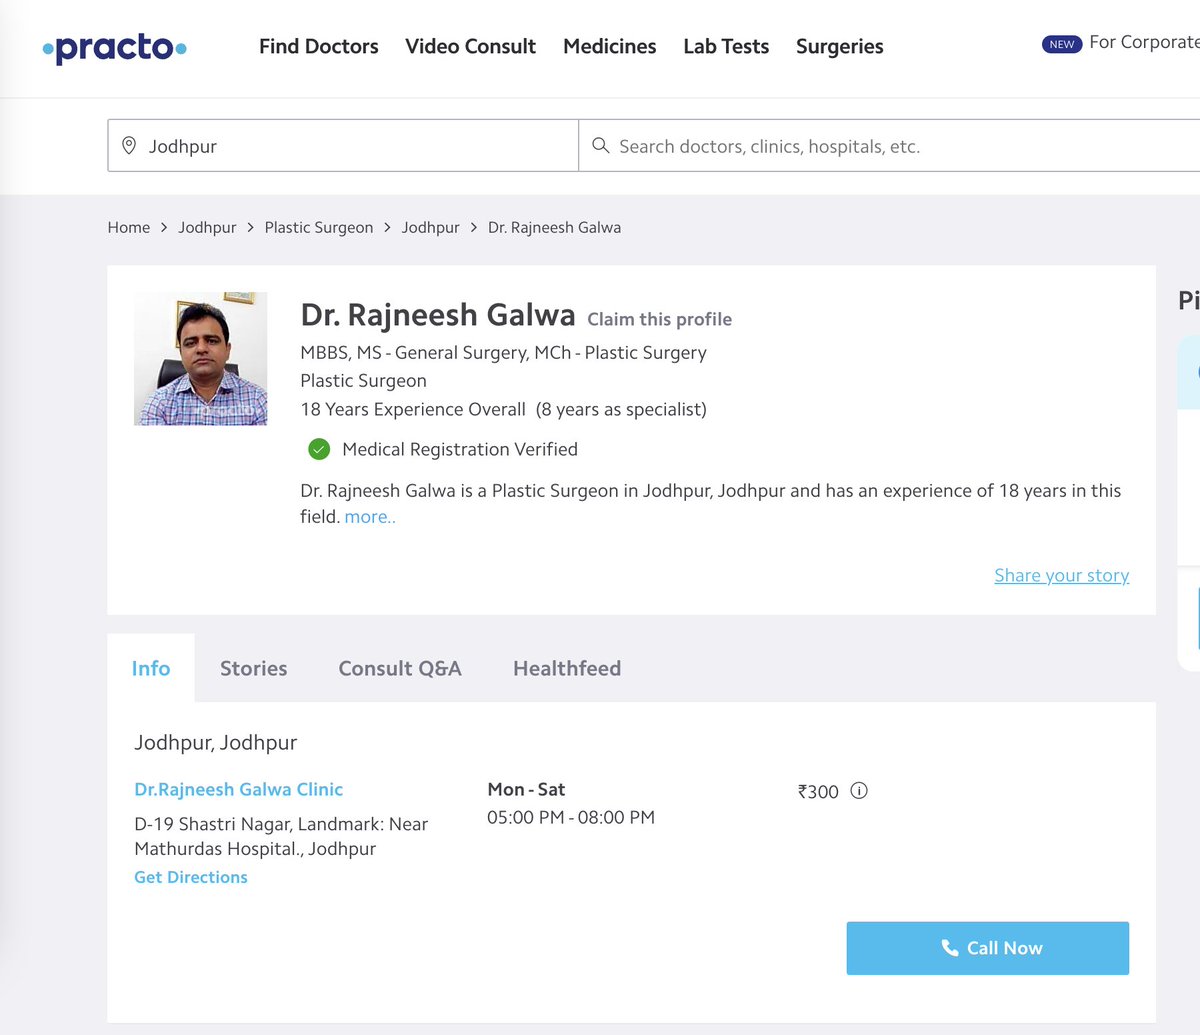Open the For Corporates menu
The image size is (1200, 1035).
[x=1144, y=42]
